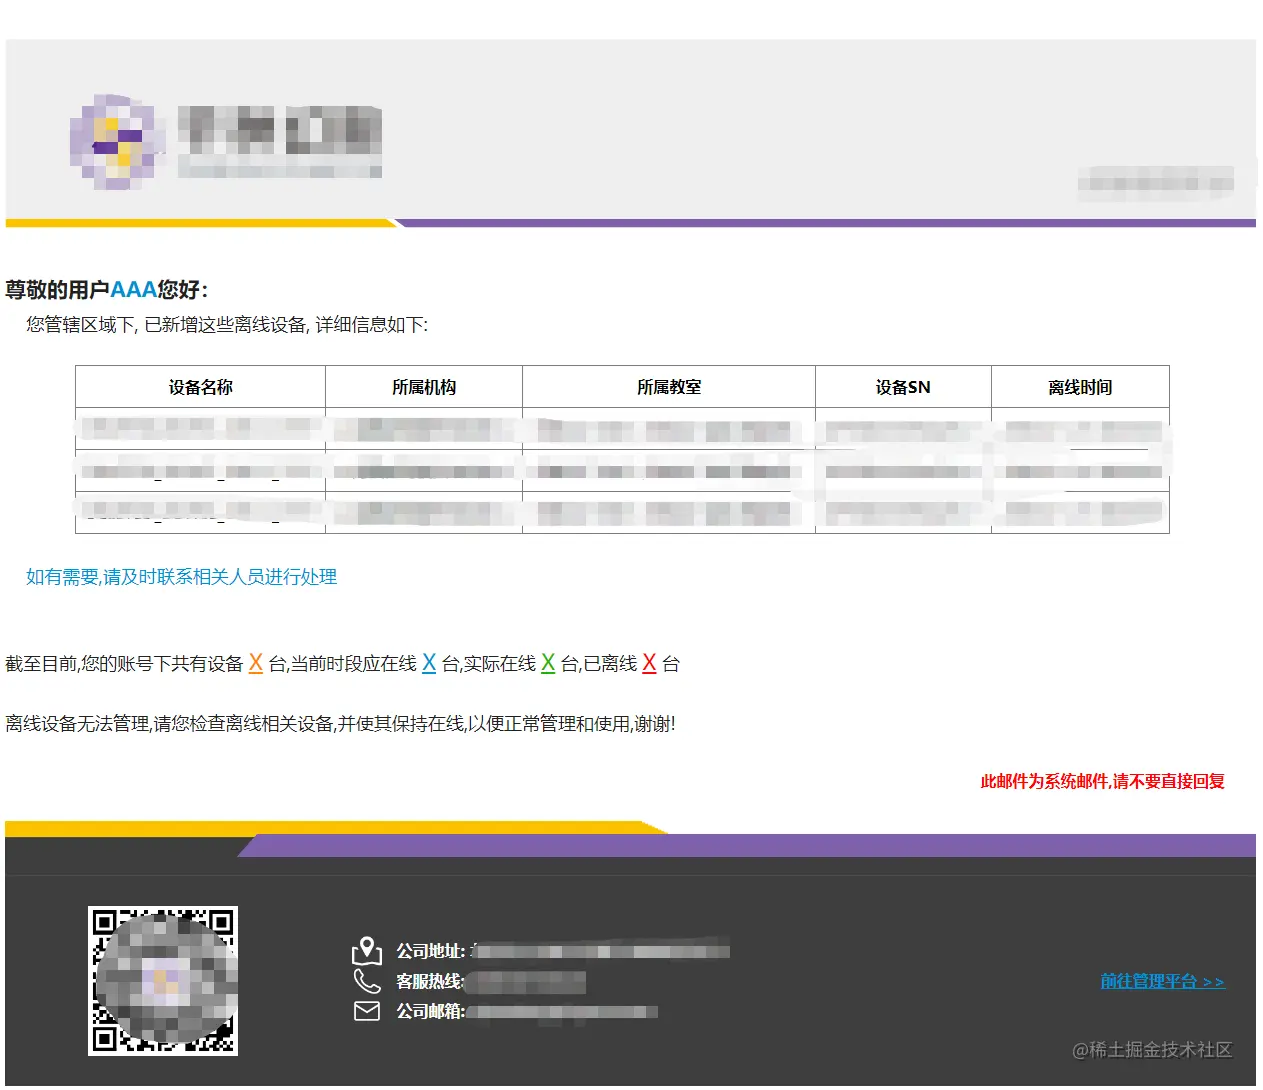This screenshot has height=1090, width=1263.
Task: Click the 公司地址 label in footer
Action: (x=430, y=951)
